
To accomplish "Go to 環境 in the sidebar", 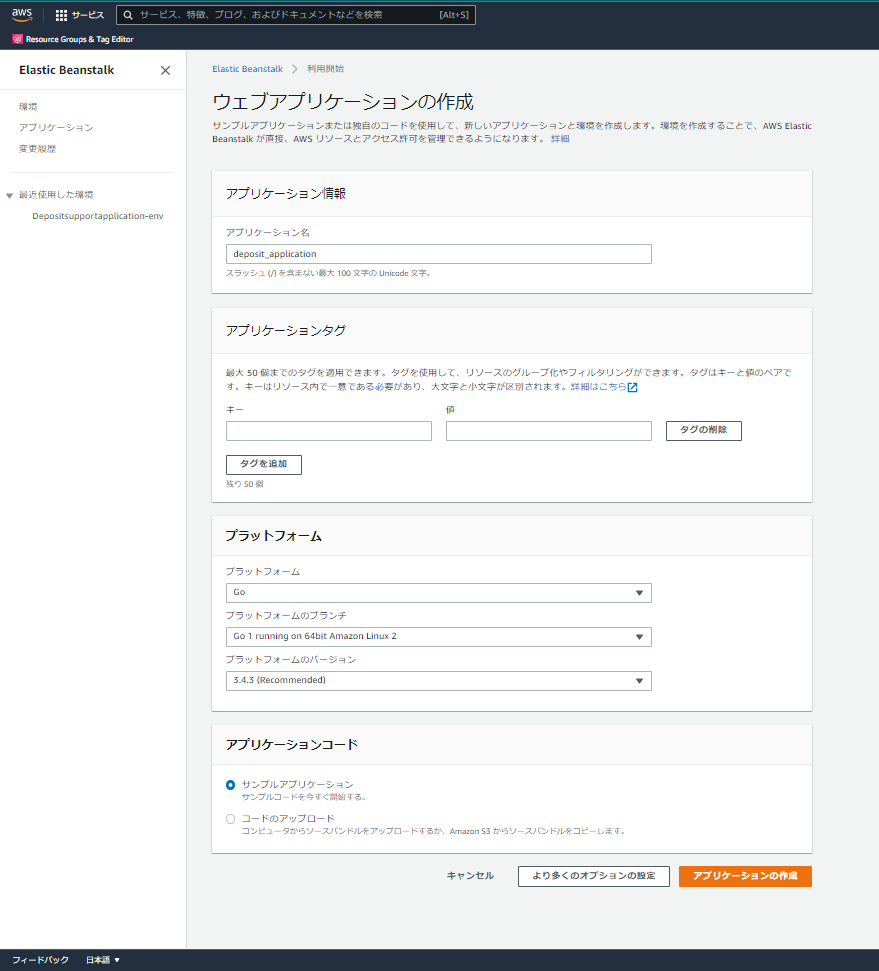I will 28,107.
